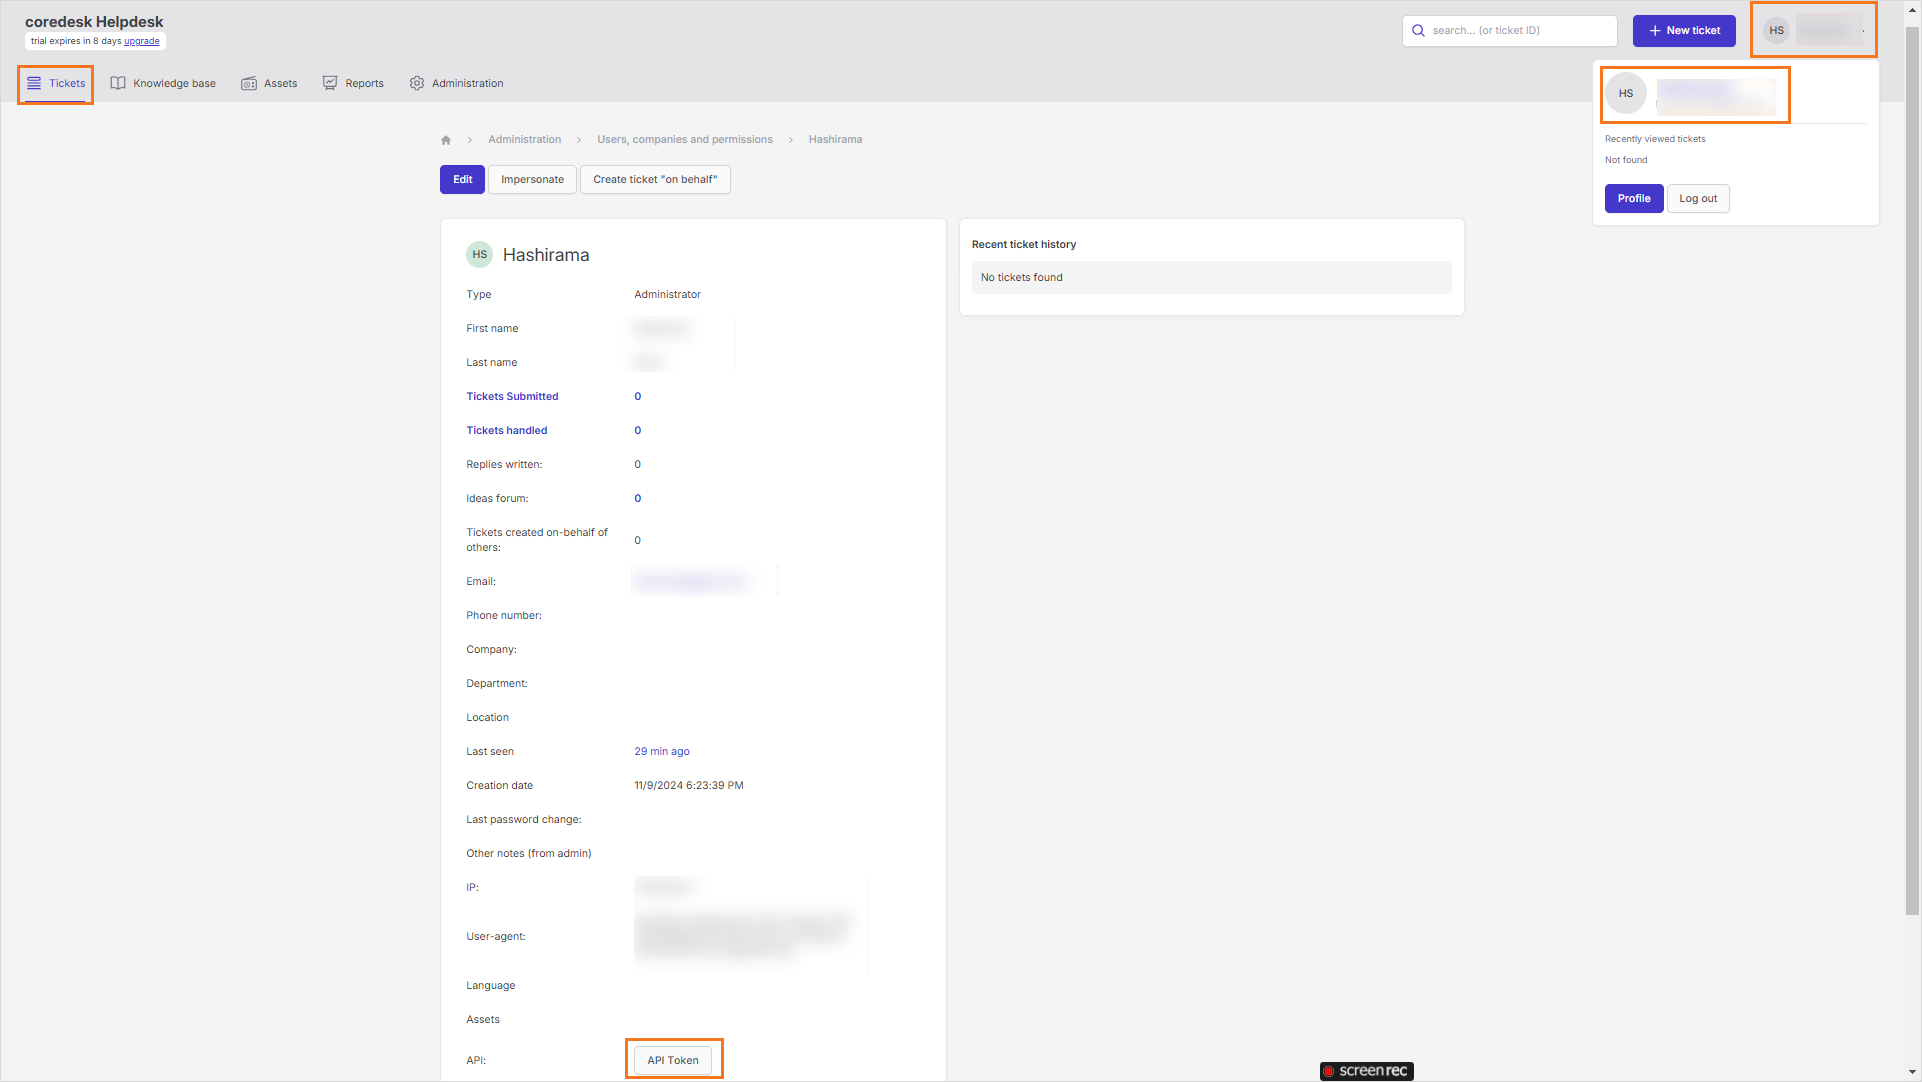
Task: Click the Administration gear icon
Action: pos(417,83)
